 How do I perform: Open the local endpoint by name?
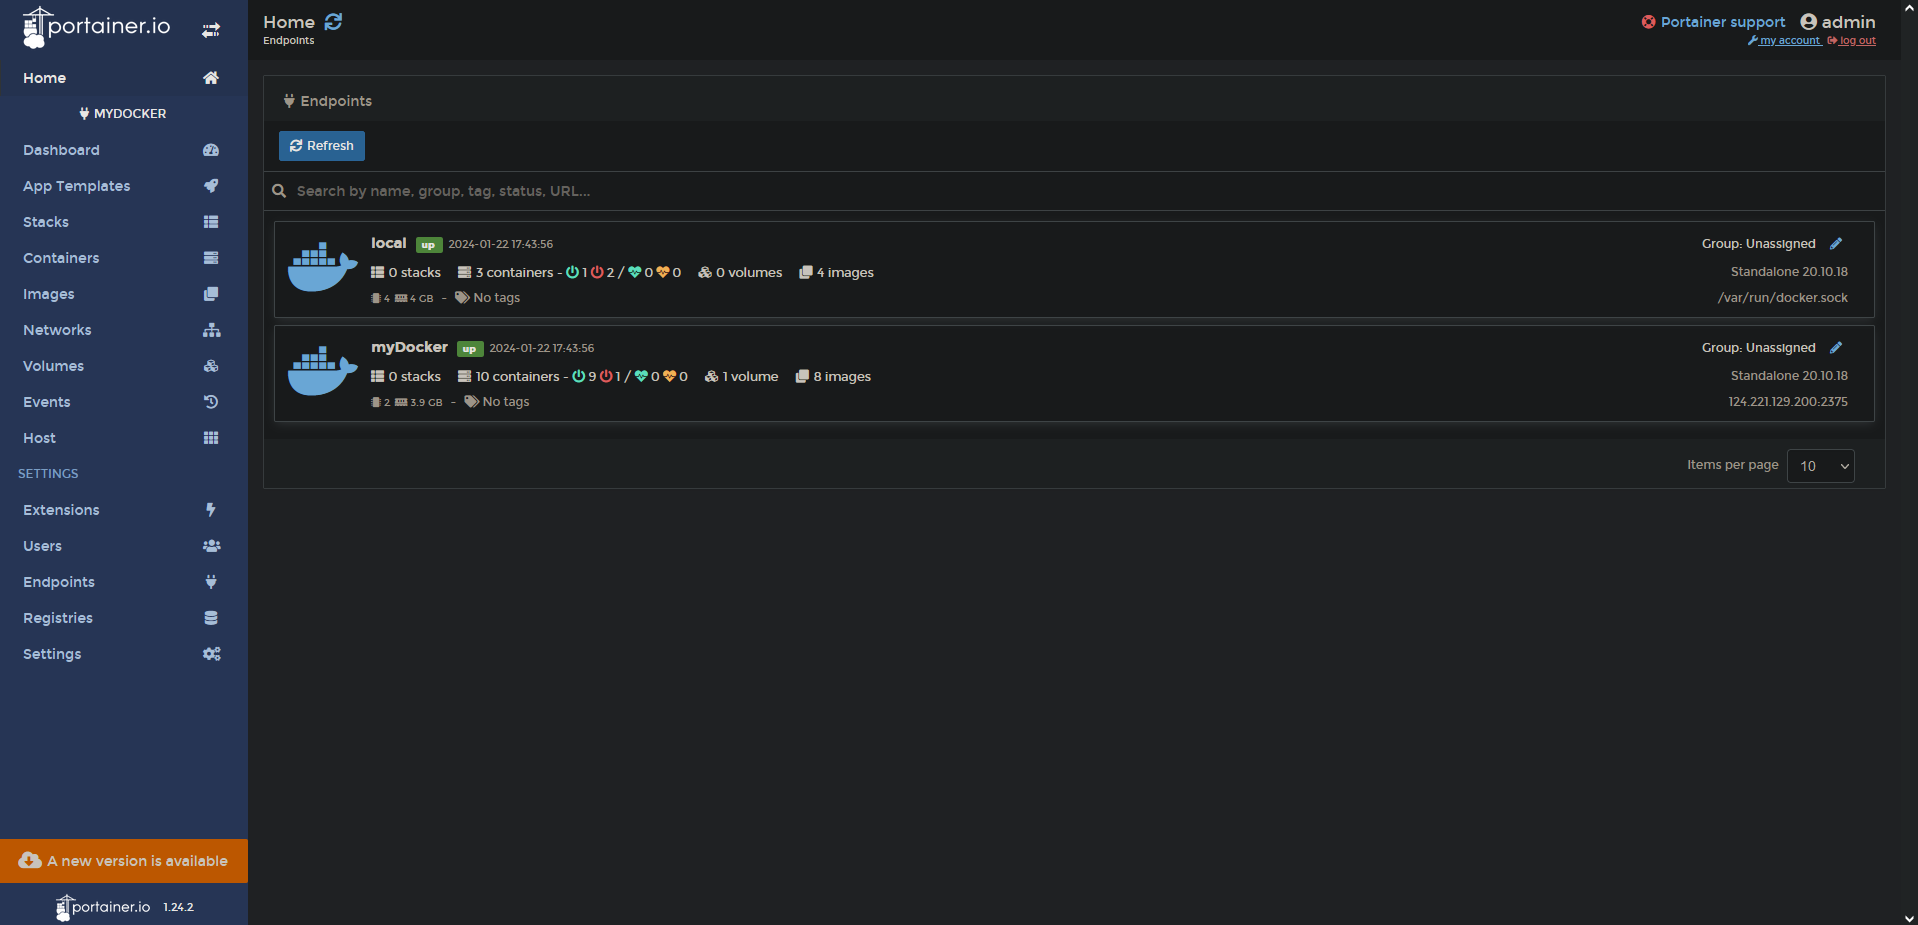pos(389,243)
